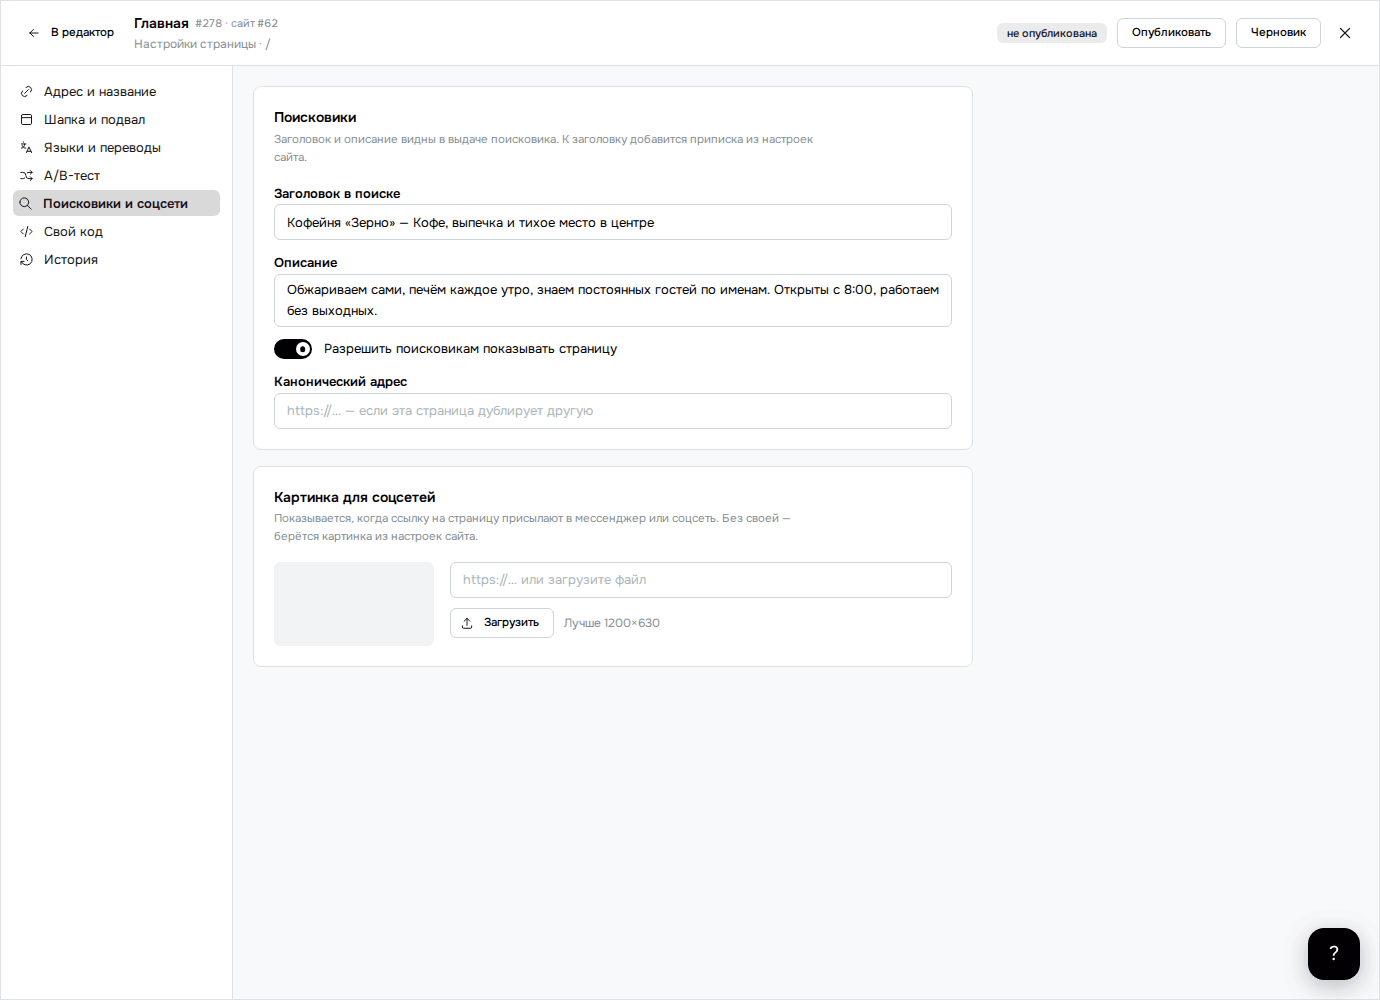1380x1000 pixels.
Task: Click the Настройки страницы breadcrumb text
Action: (195, 44)
